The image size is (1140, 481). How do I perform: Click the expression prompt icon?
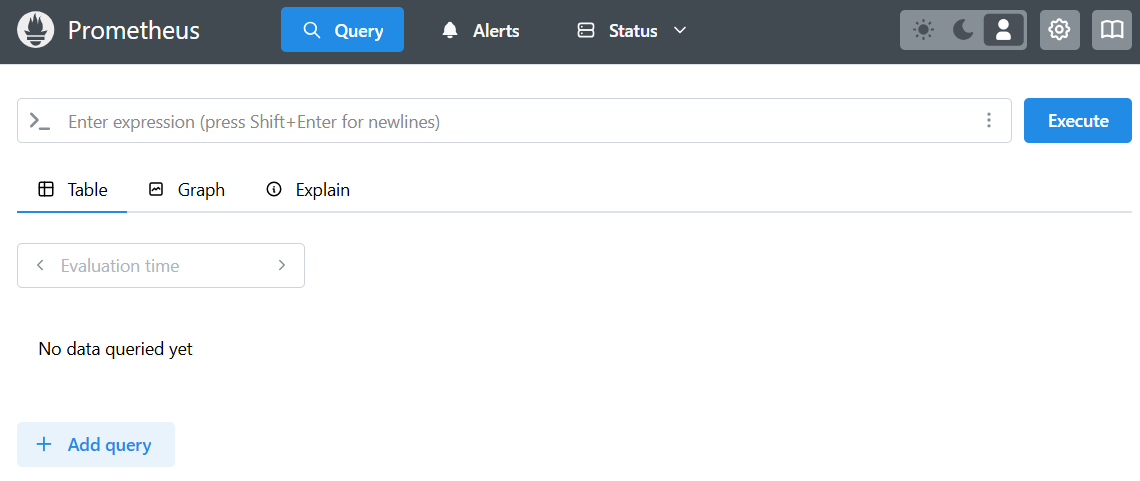(x=40, y=121)
